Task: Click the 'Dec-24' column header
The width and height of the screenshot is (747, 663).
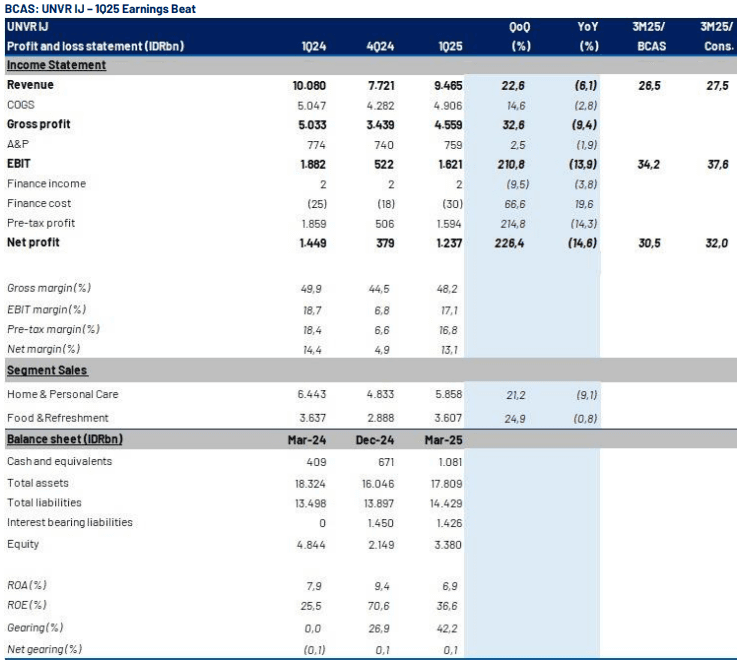Action: point(375,440)
